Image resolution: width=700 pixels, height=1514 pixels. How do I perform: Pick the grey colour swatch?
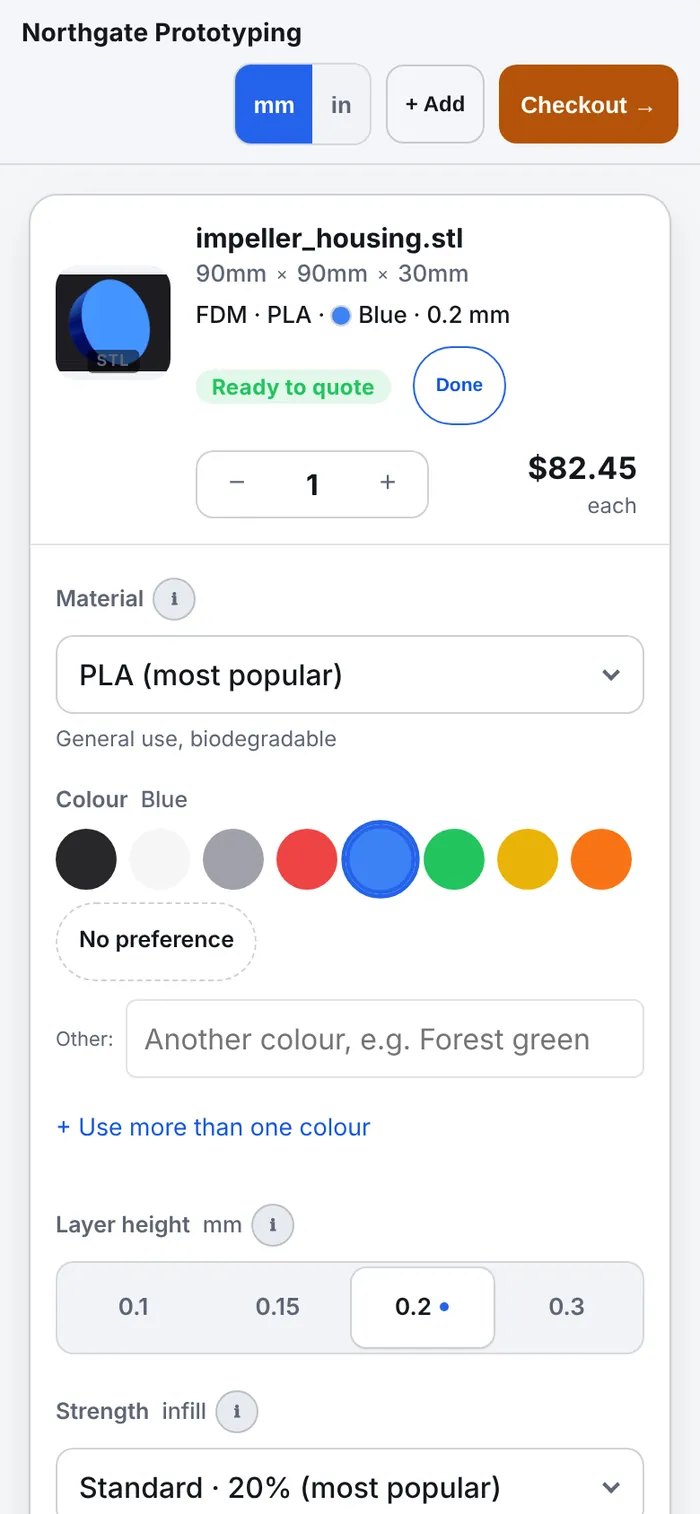233,859
